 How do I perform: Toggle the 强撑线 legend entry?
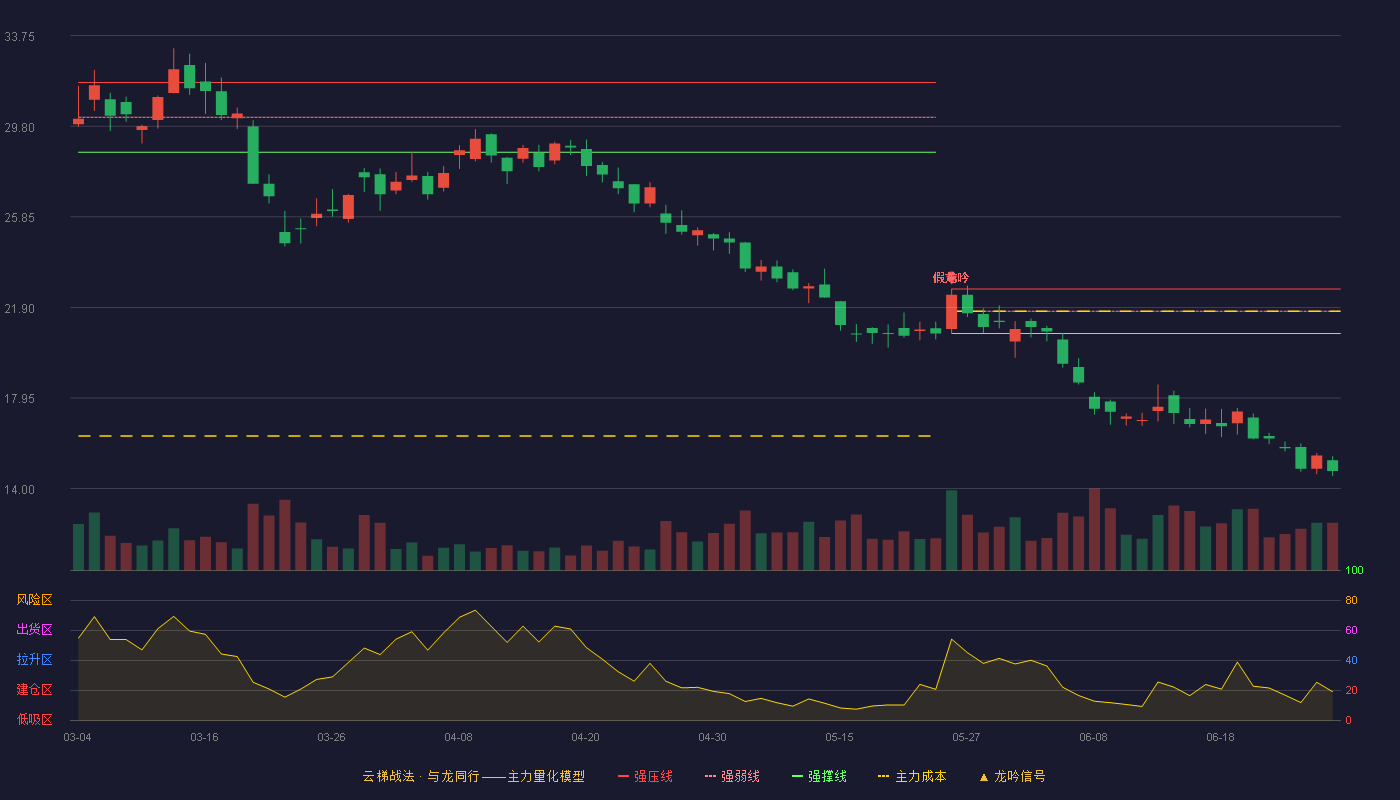pyautogui.click(x=819, y=776)
